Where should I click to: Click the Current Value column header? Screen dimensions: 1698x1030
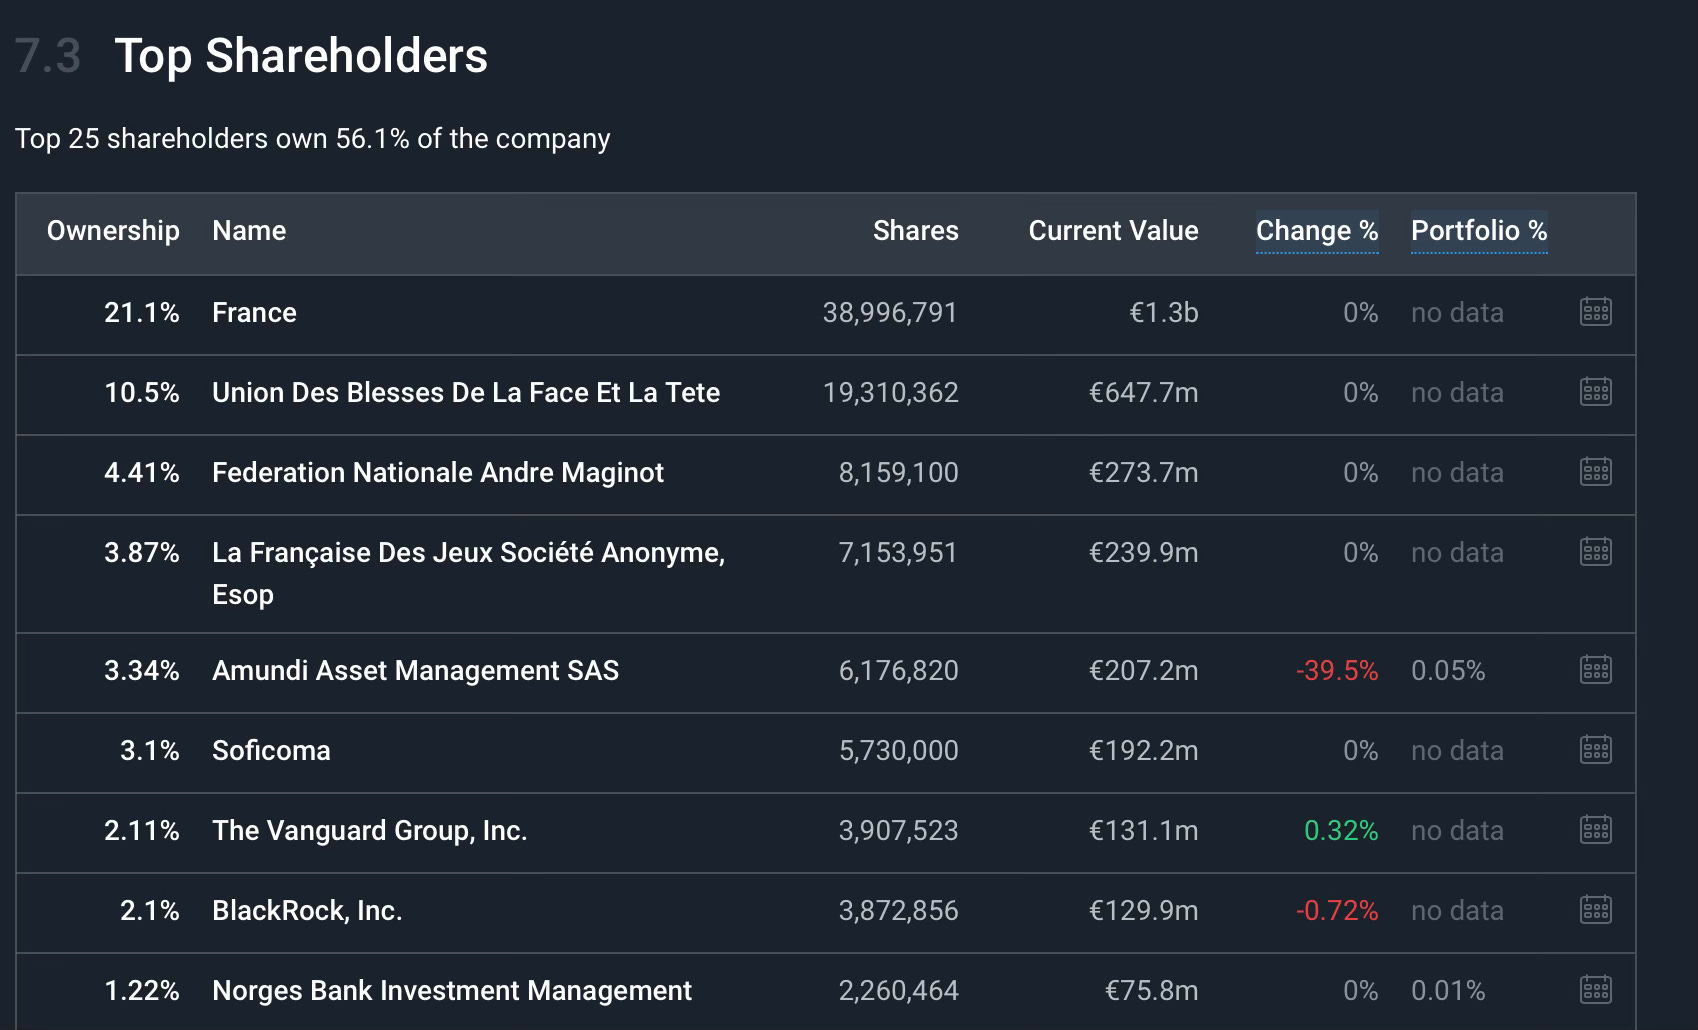(x=1113, y=231)
